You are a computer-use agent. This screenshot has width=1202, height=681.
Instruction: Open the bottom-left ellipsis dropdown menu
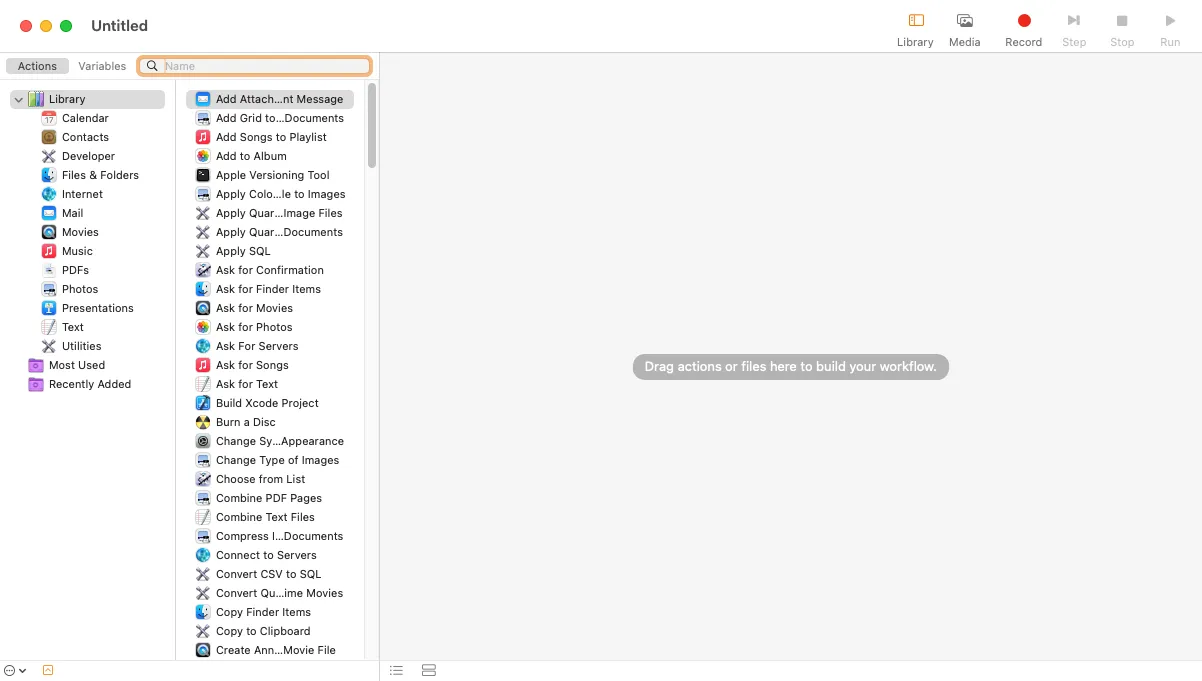click(14, 670)
